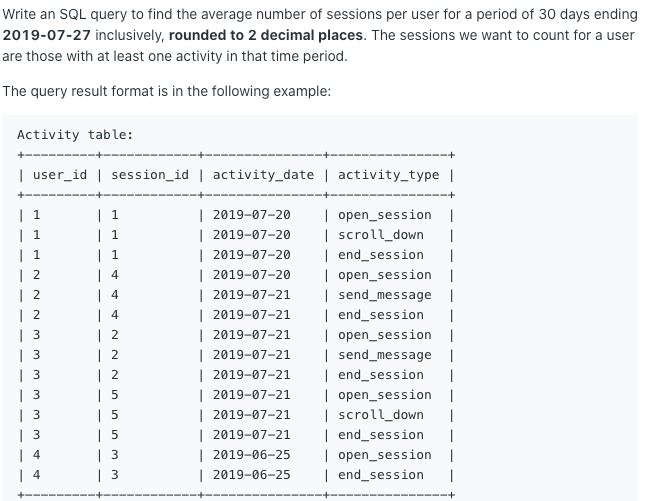Click scroll_down cell for session 5

pyautogui.click(x=381, y=415)
